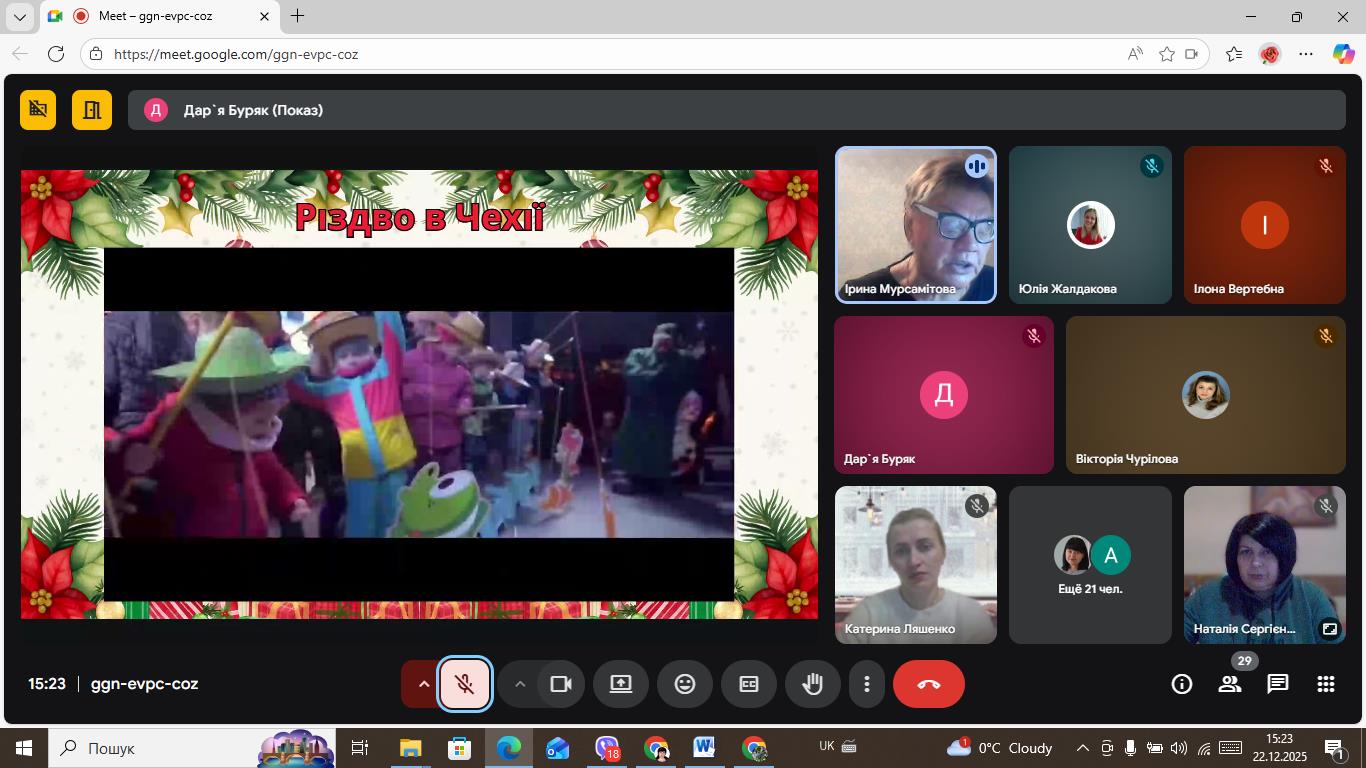Toggle the camera on or off
Viewport: 1366px width, 768px height.
(x=561, y=684)
